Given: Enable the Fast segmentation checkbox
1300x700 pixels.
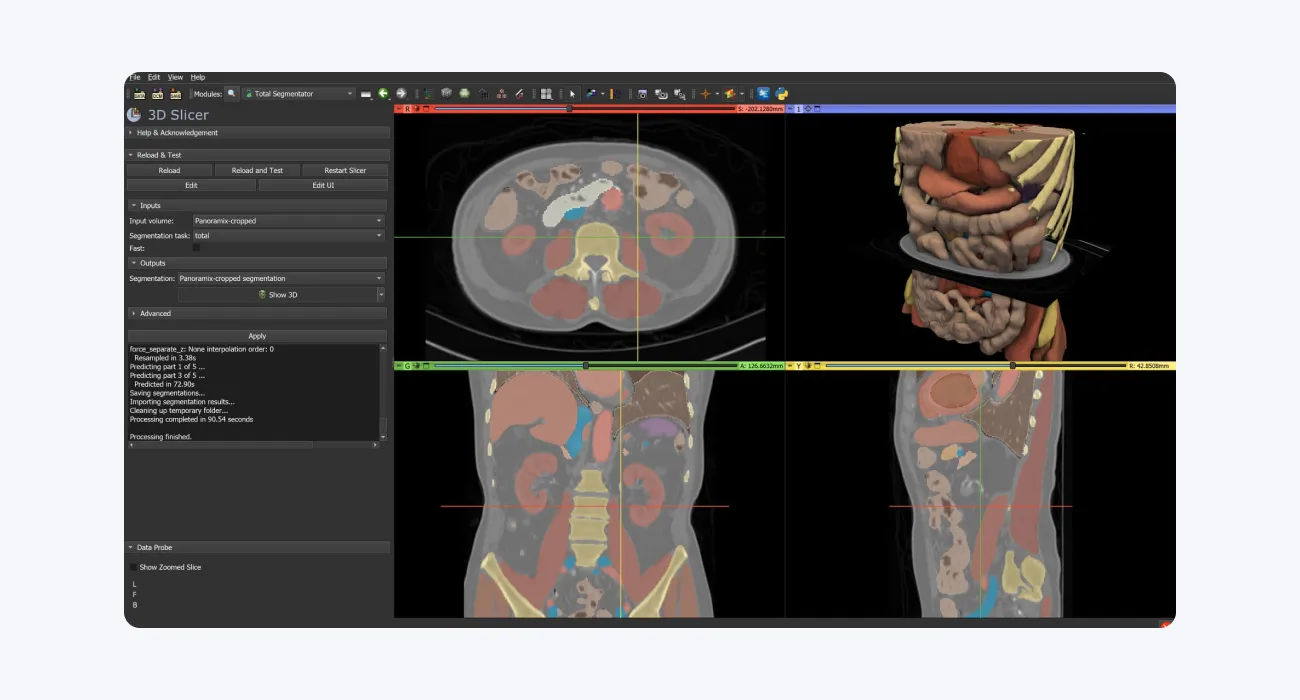Looking at the screenshot, I should click(x=196, y=248).
